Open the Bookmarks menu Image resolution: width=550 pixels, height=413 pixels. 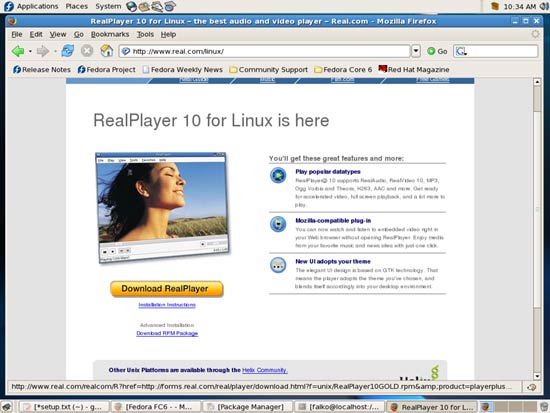(x=110, y=34)
